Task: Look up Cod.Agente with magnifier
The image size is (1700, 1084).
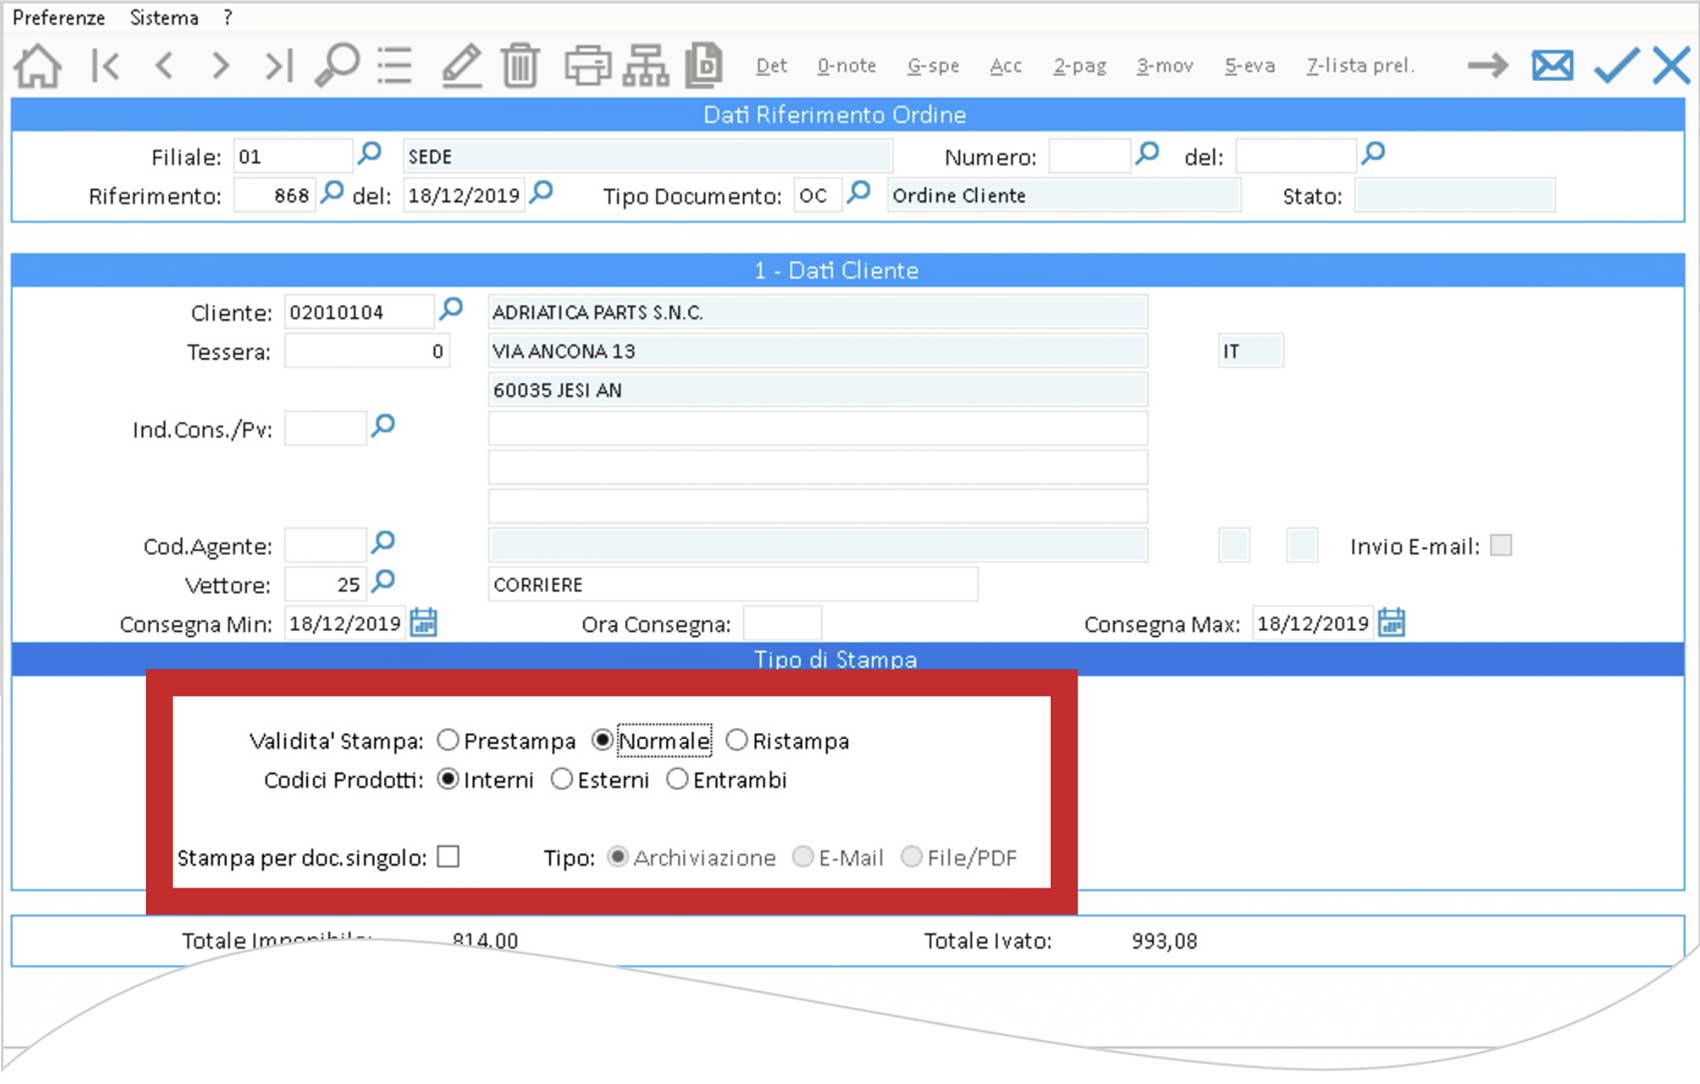Action: click(383, 543)
